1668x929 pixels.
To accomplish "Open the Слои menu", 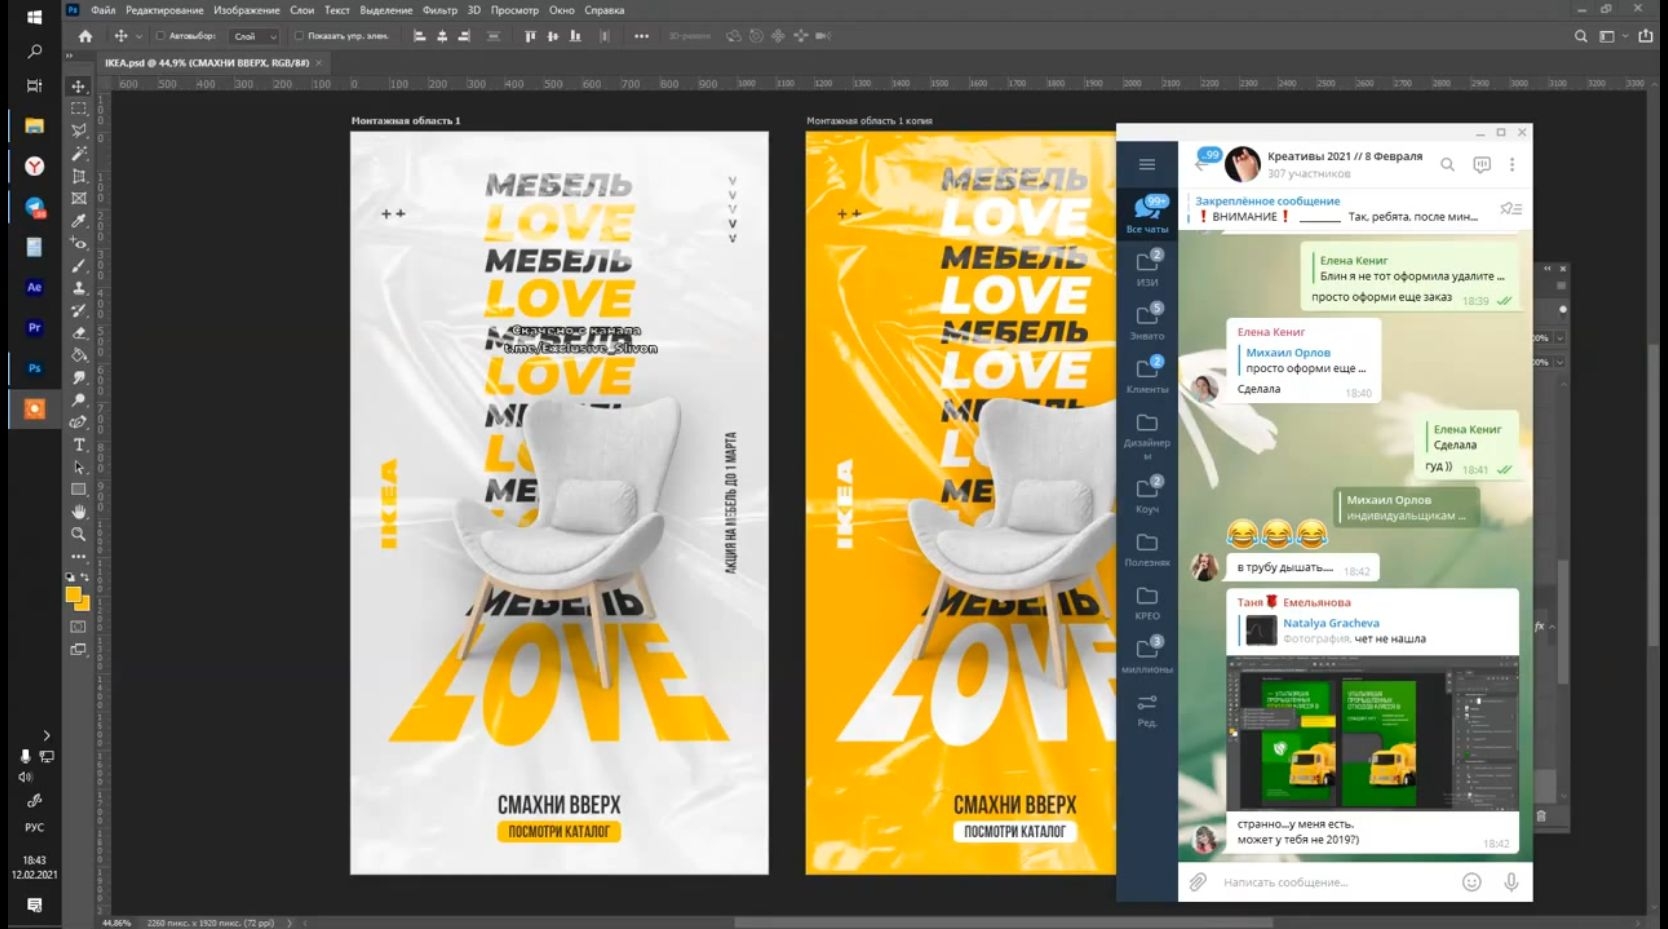I will [302, 10].
